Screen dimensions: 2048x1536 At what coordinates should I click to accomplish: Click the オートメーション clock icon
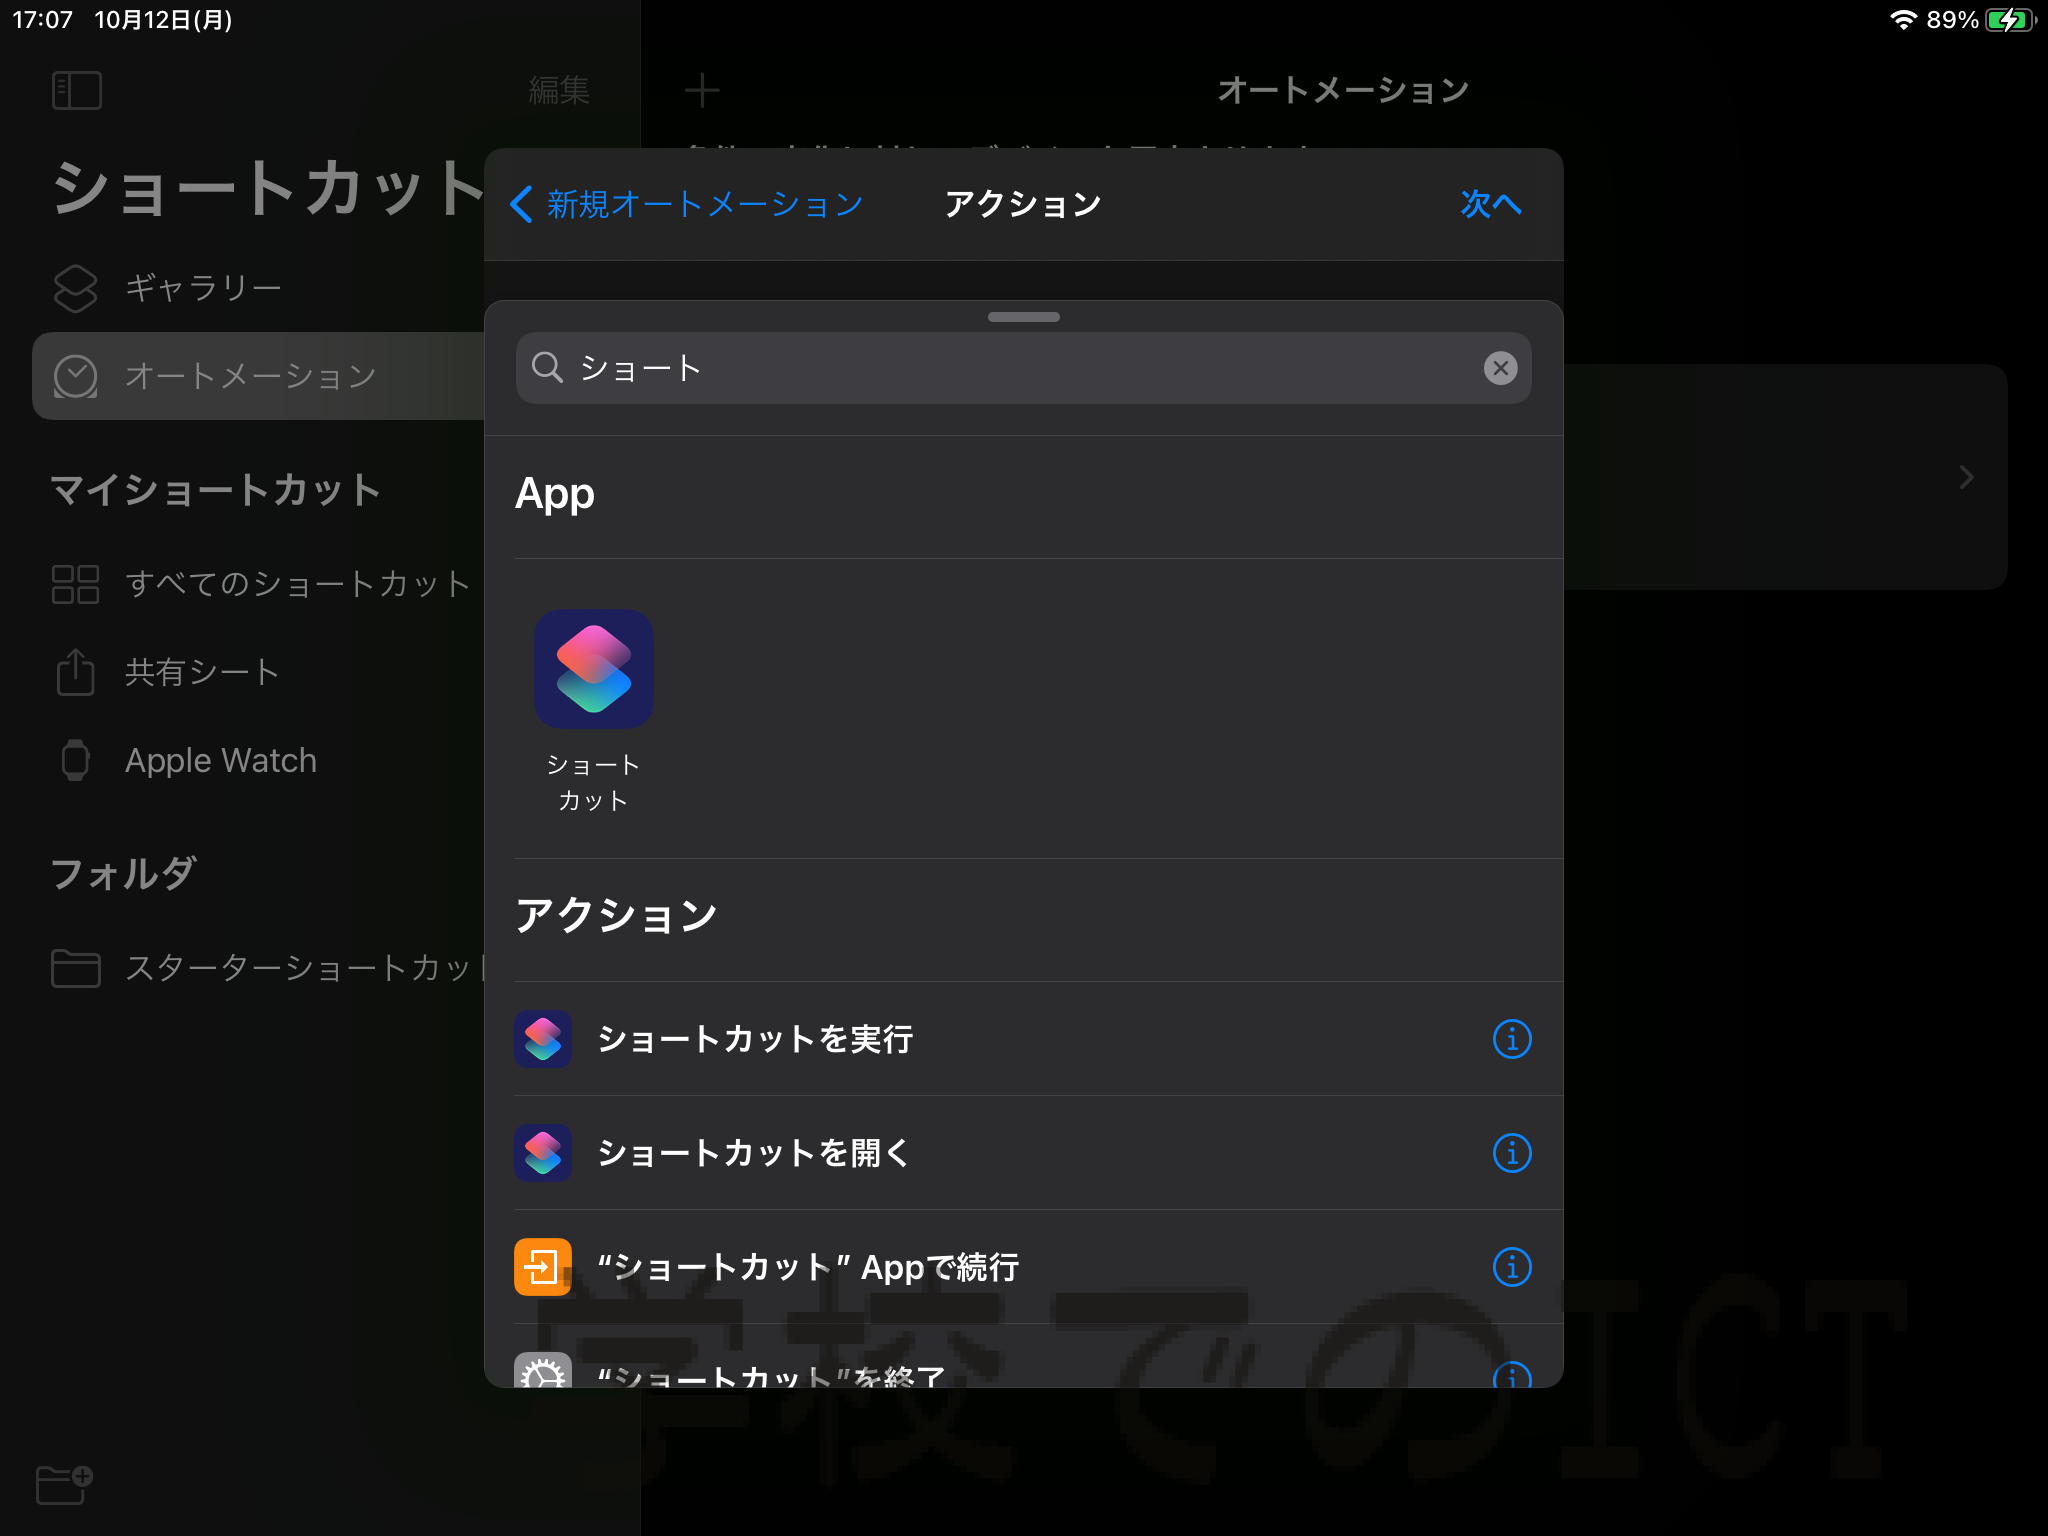pos(76,376)
